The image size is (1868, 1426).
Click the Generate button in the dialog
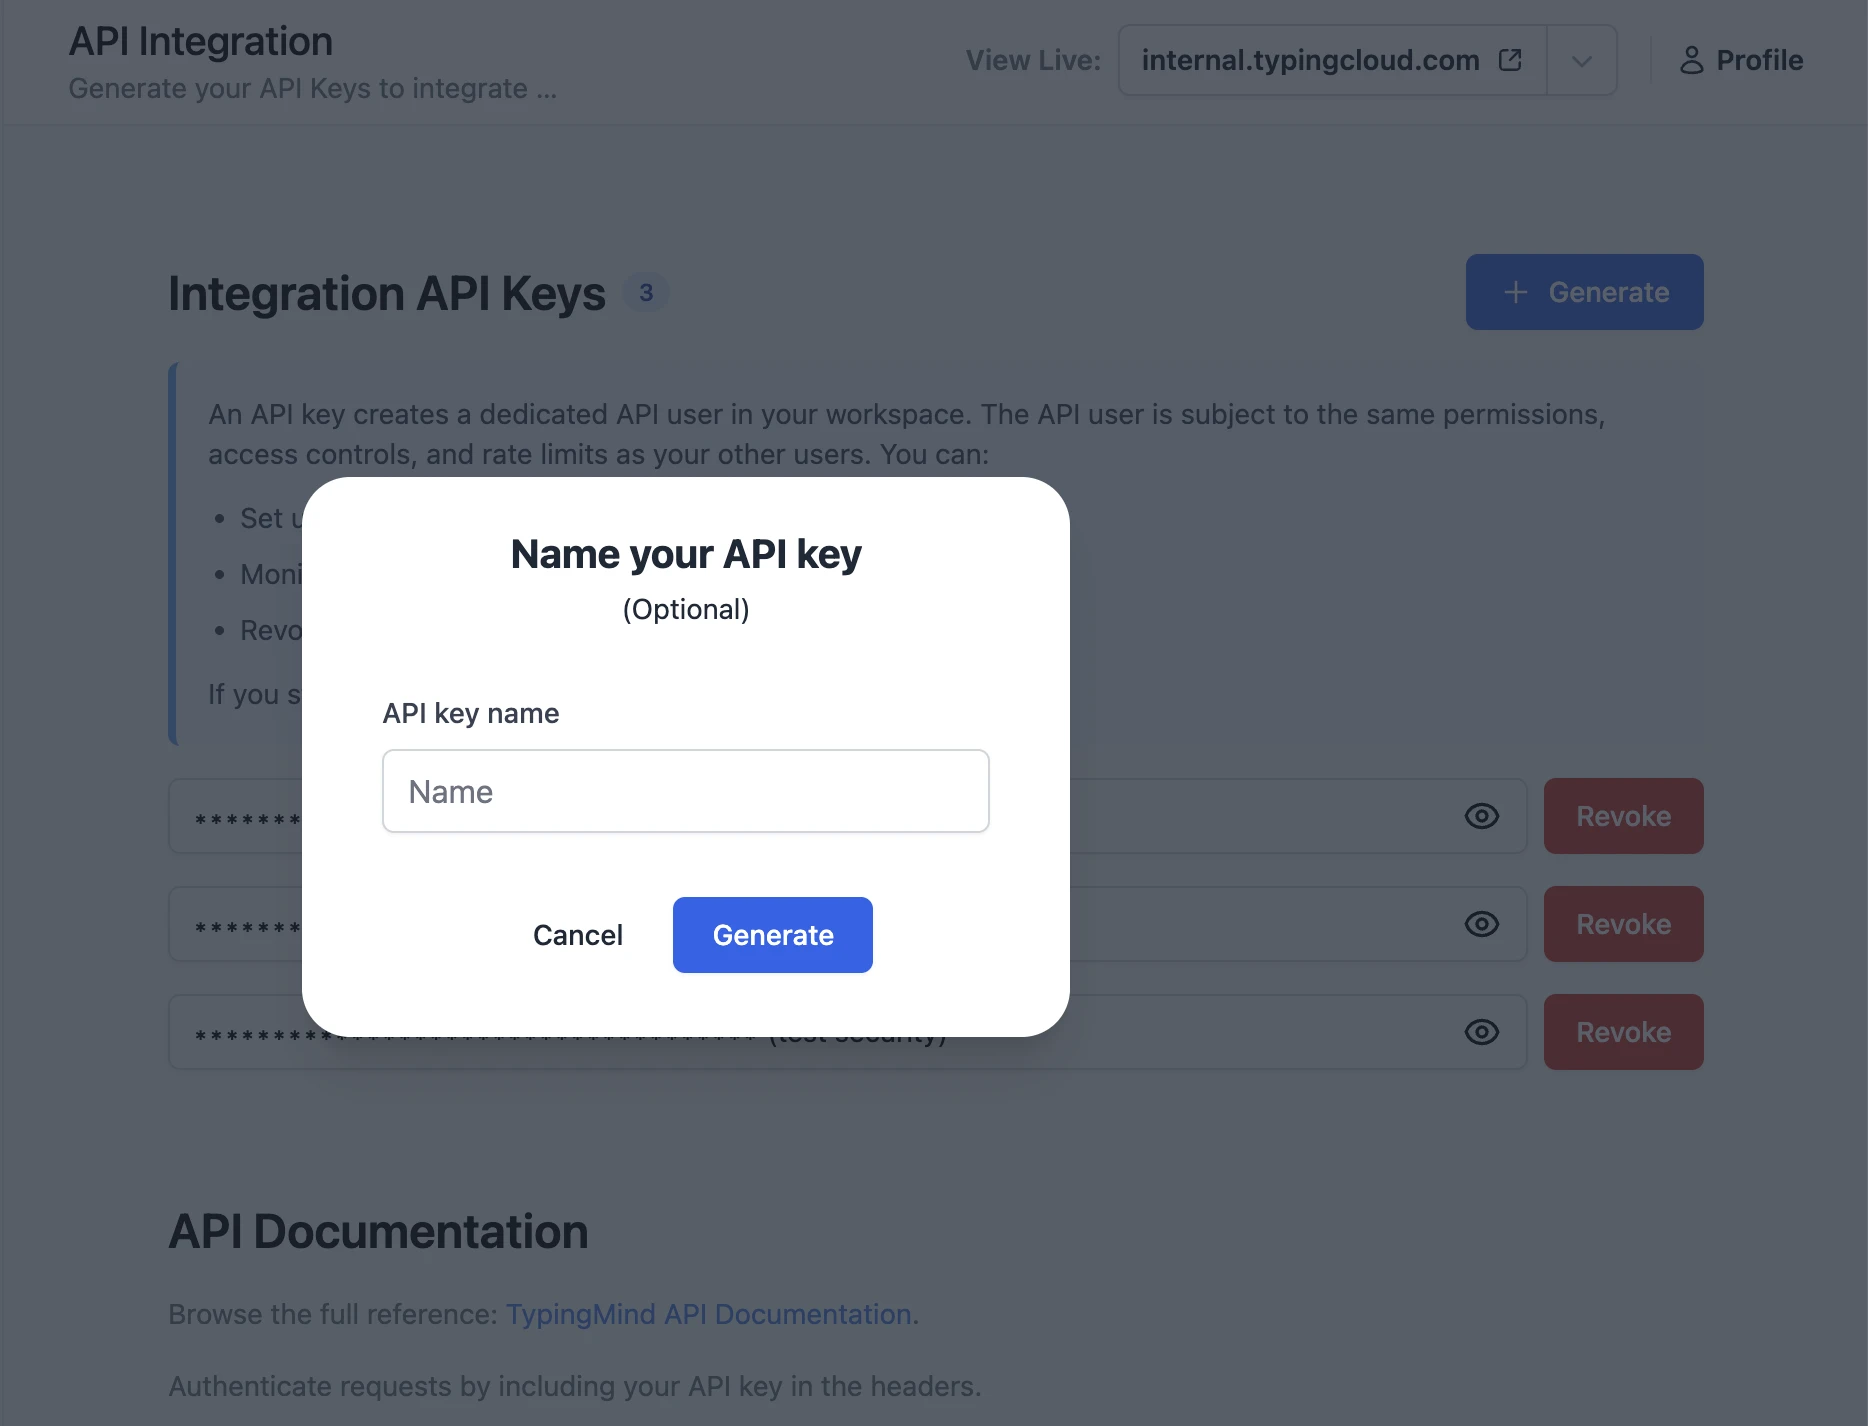[773, 935]
